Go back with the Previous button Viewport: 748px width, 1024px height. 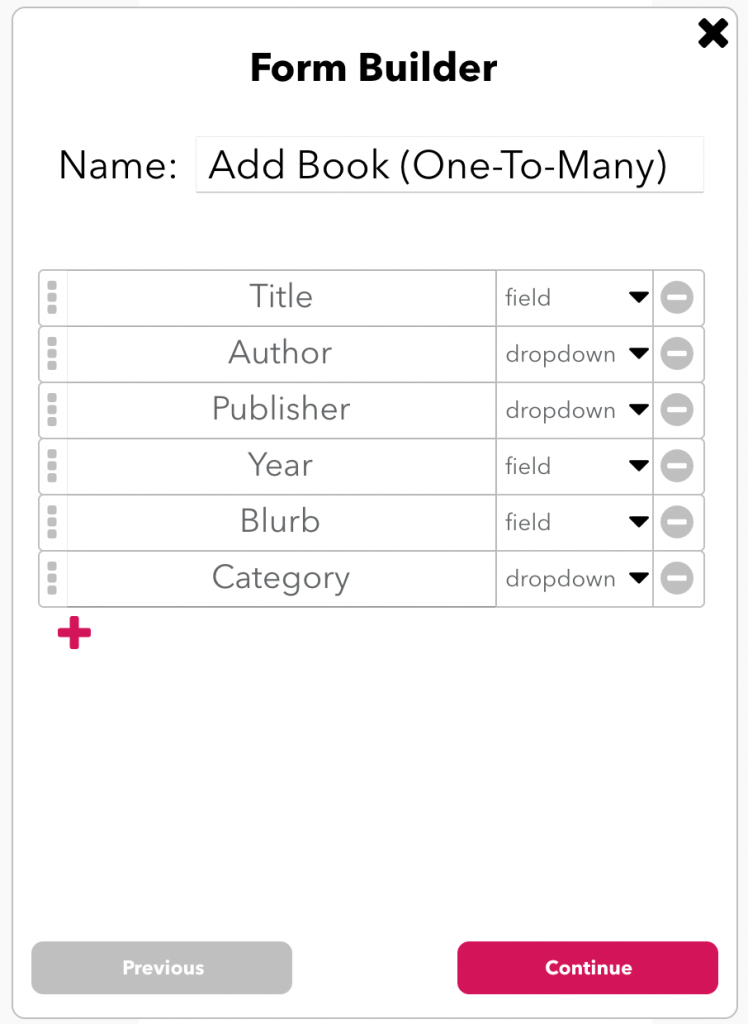[162, 967]
